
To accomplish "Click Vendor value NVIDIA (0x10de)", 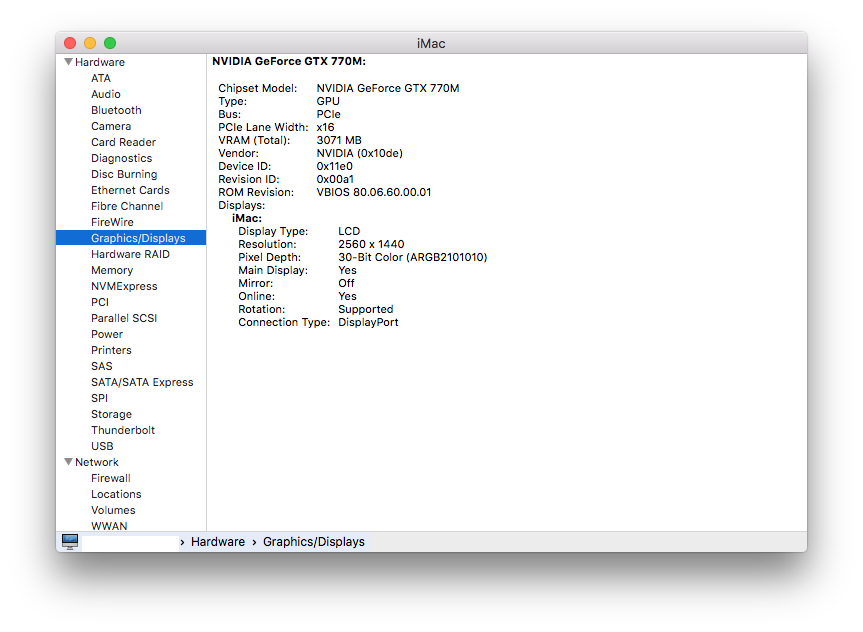I will click(359, 153).
